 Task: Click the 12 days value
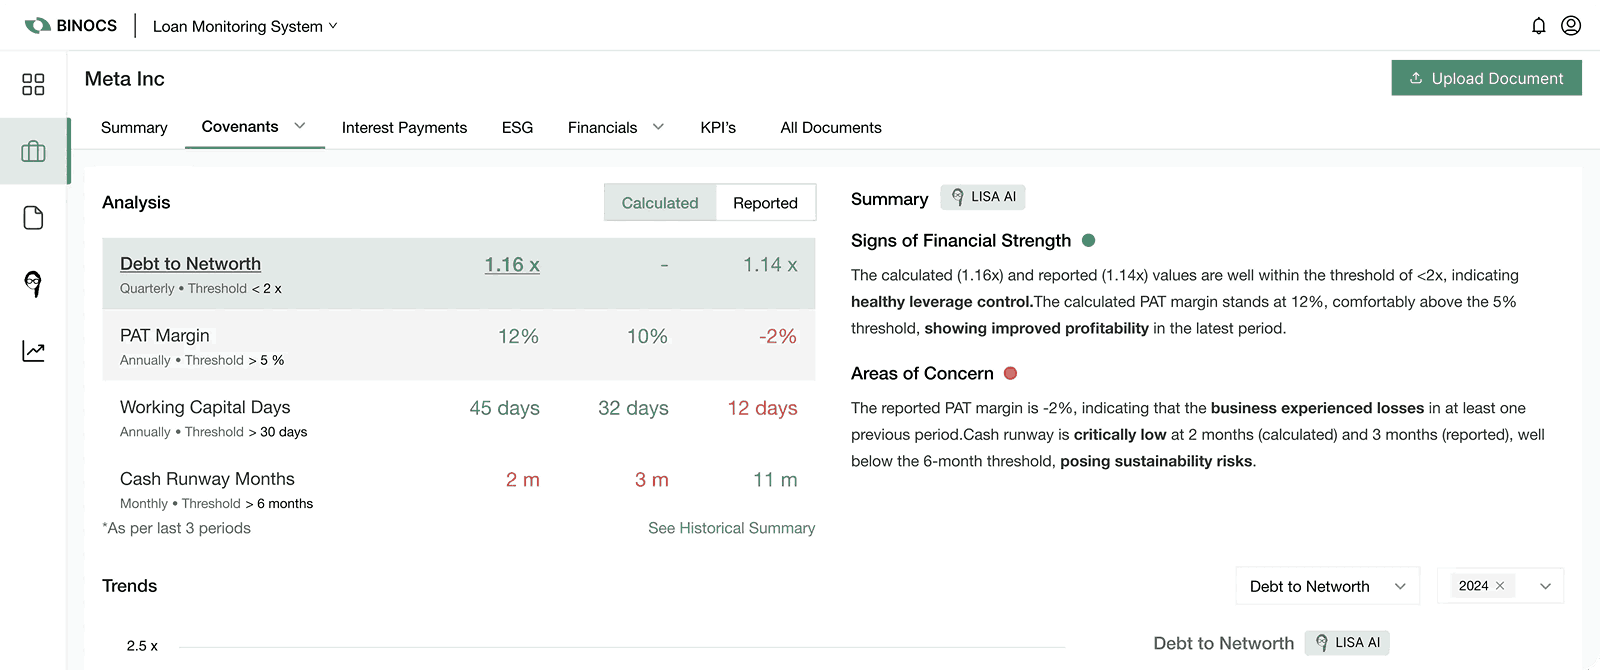point(762,408)
